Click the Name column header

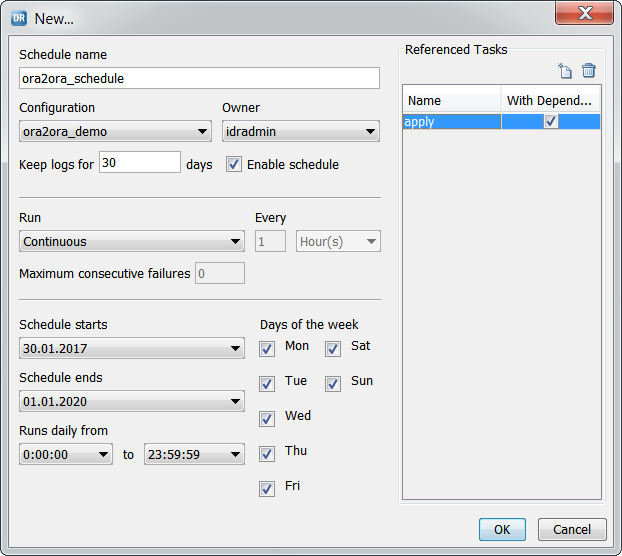point(452,100)
